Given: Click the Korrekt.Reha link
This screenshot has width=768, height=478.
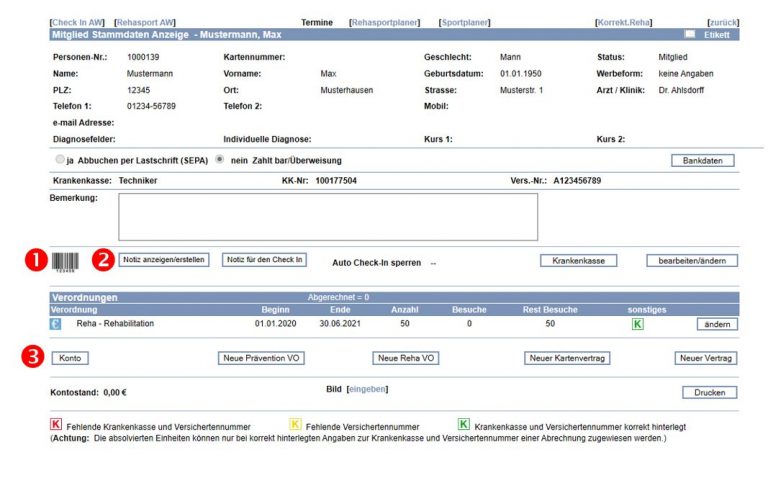Looking at the screenshot, I should coord(623,22).
